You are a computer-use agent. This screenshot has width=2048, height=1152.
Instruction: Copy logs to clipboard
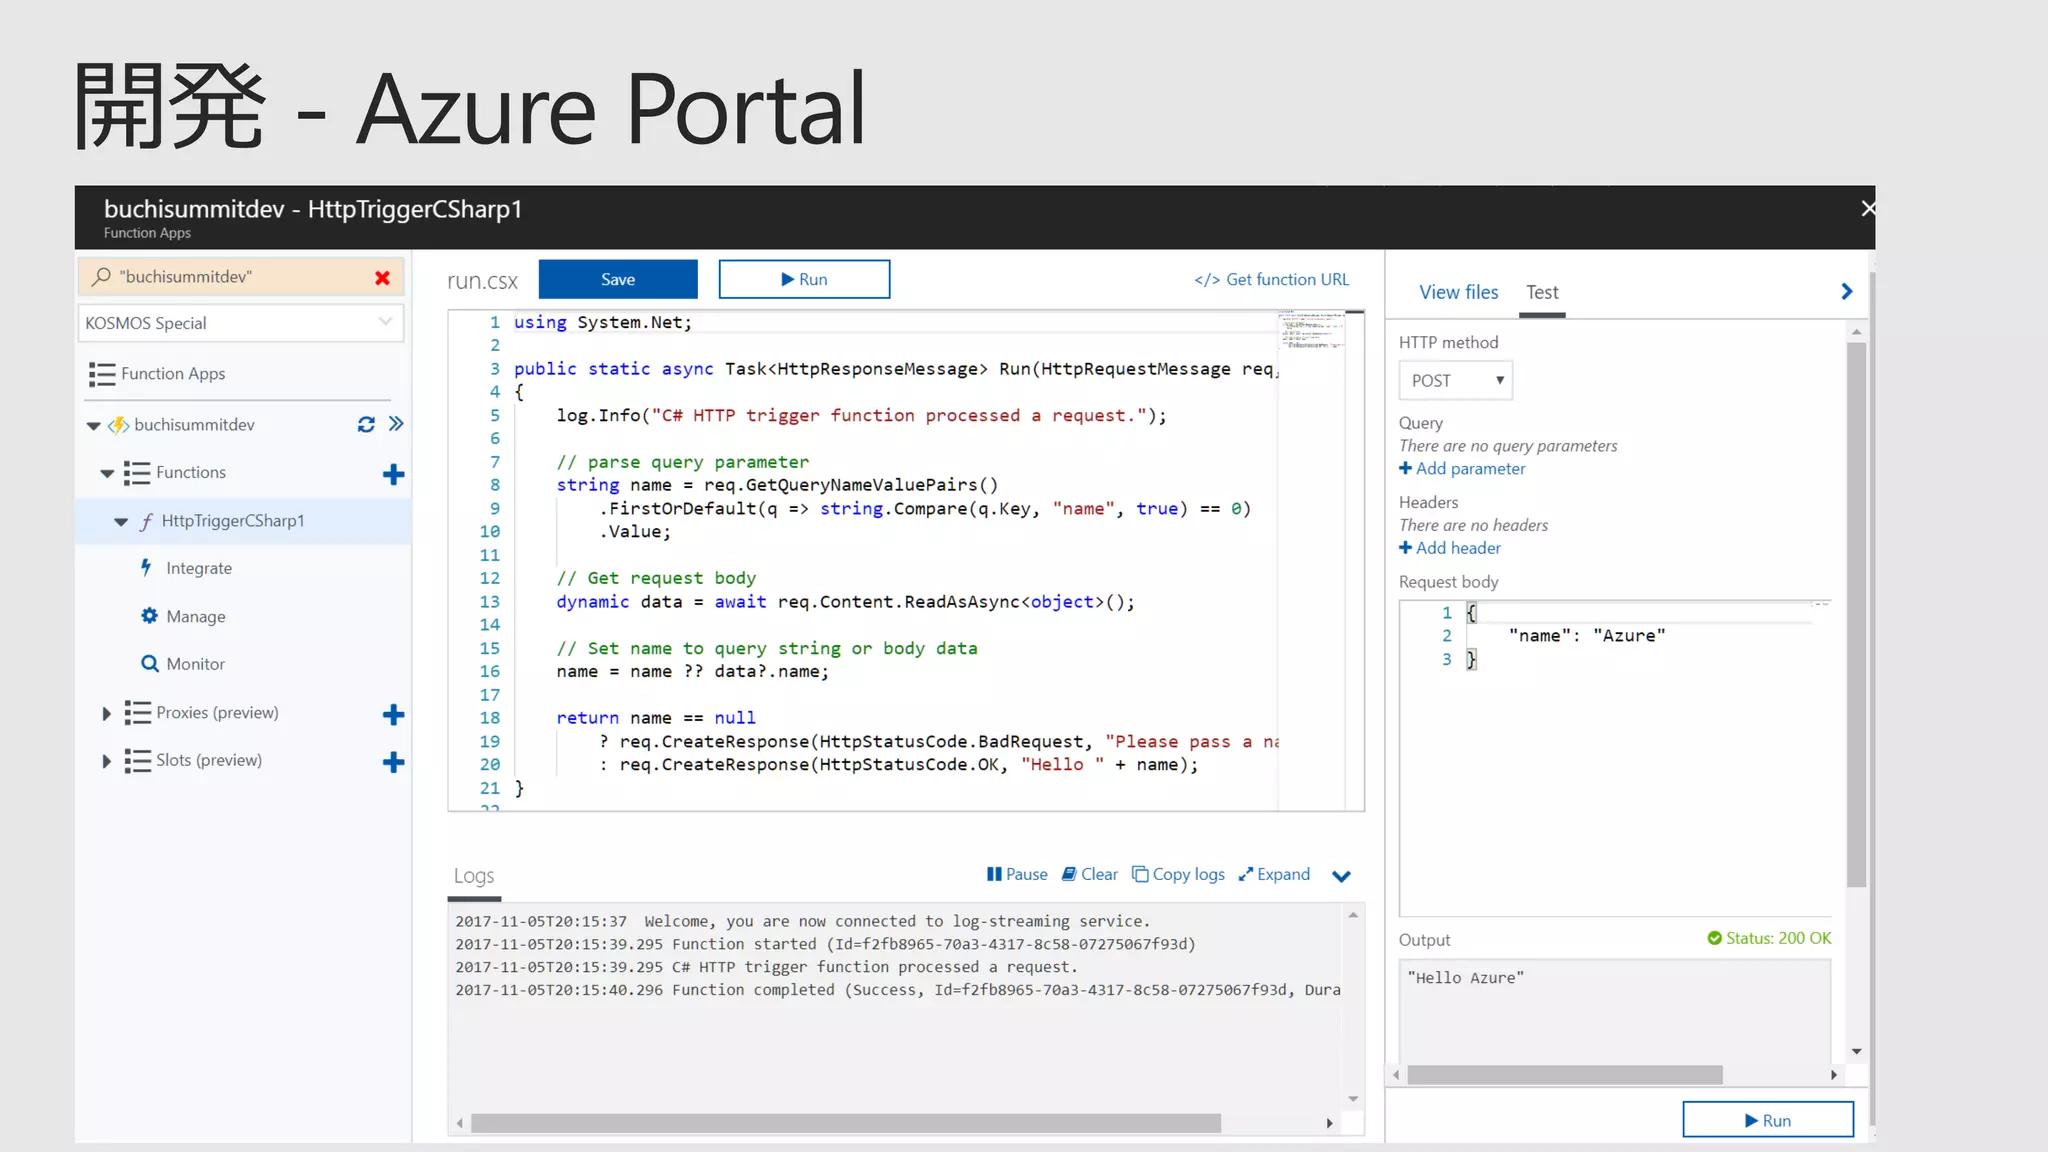point(1178,874)
